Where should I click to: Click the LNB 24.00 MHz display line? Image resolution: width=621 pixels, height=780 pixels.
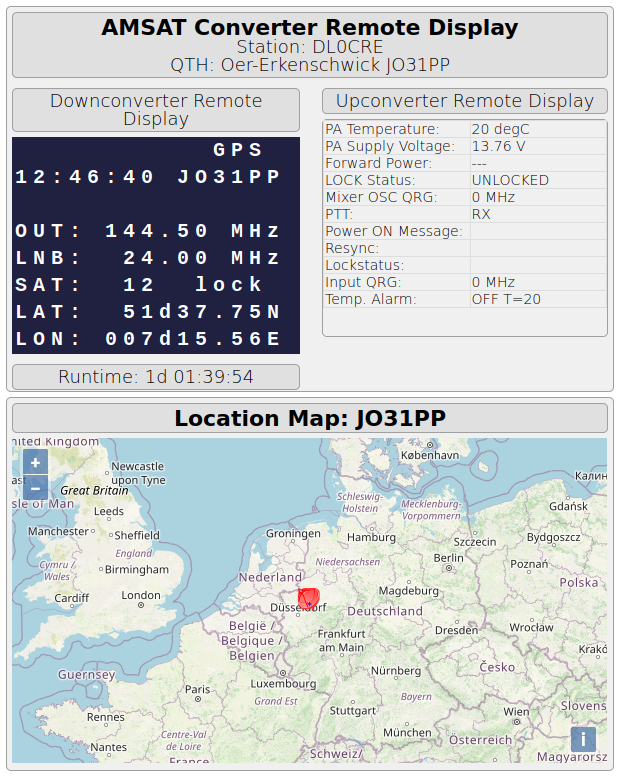pyautogui.click(x=148, y=258)
